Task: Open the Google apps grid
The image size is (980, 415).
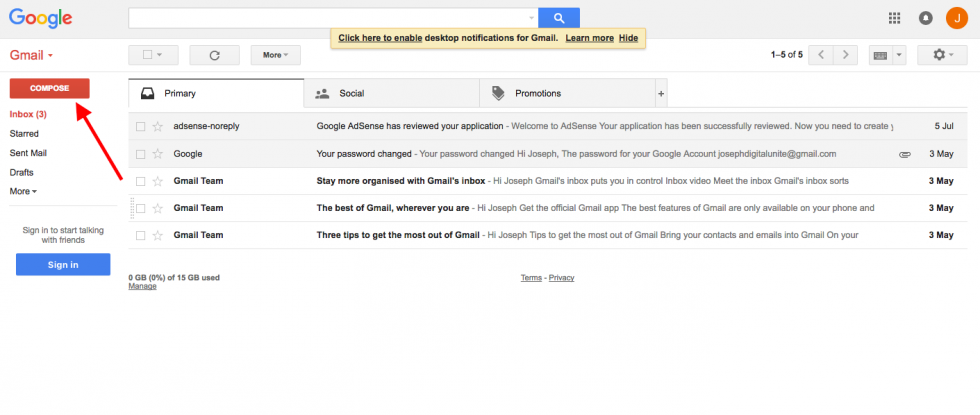Action: (894, 18)
